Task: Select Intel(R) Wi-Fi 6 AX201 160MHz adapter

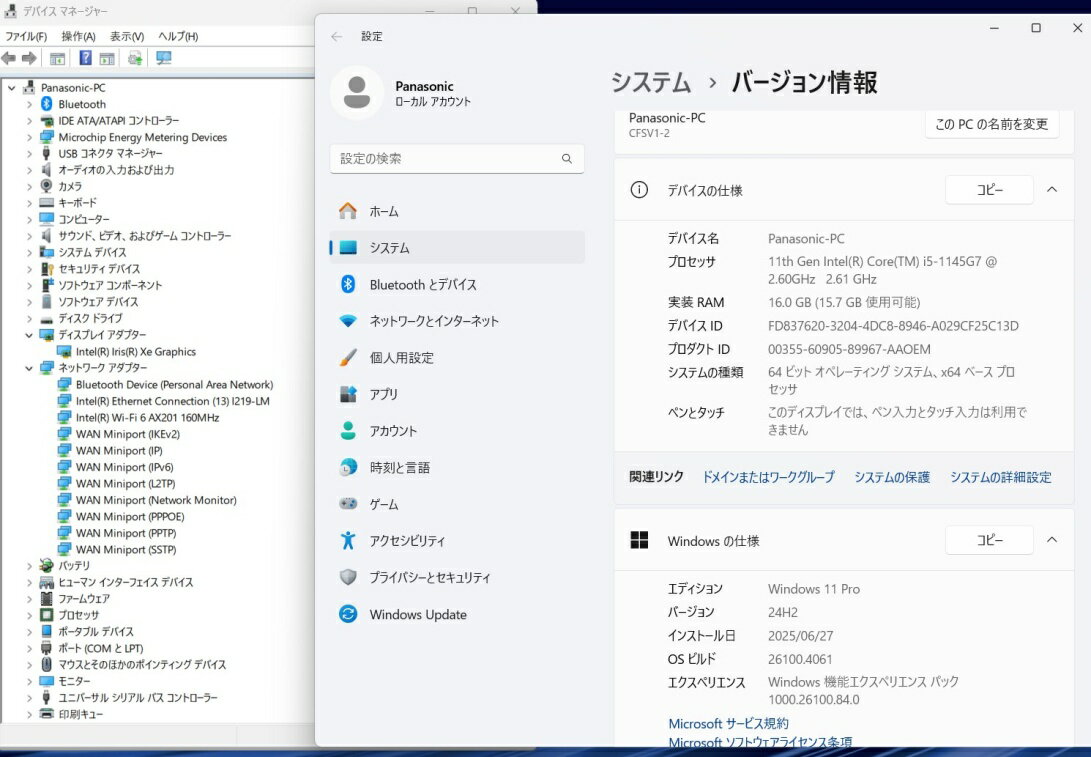Action: click(x=146, y=418)
